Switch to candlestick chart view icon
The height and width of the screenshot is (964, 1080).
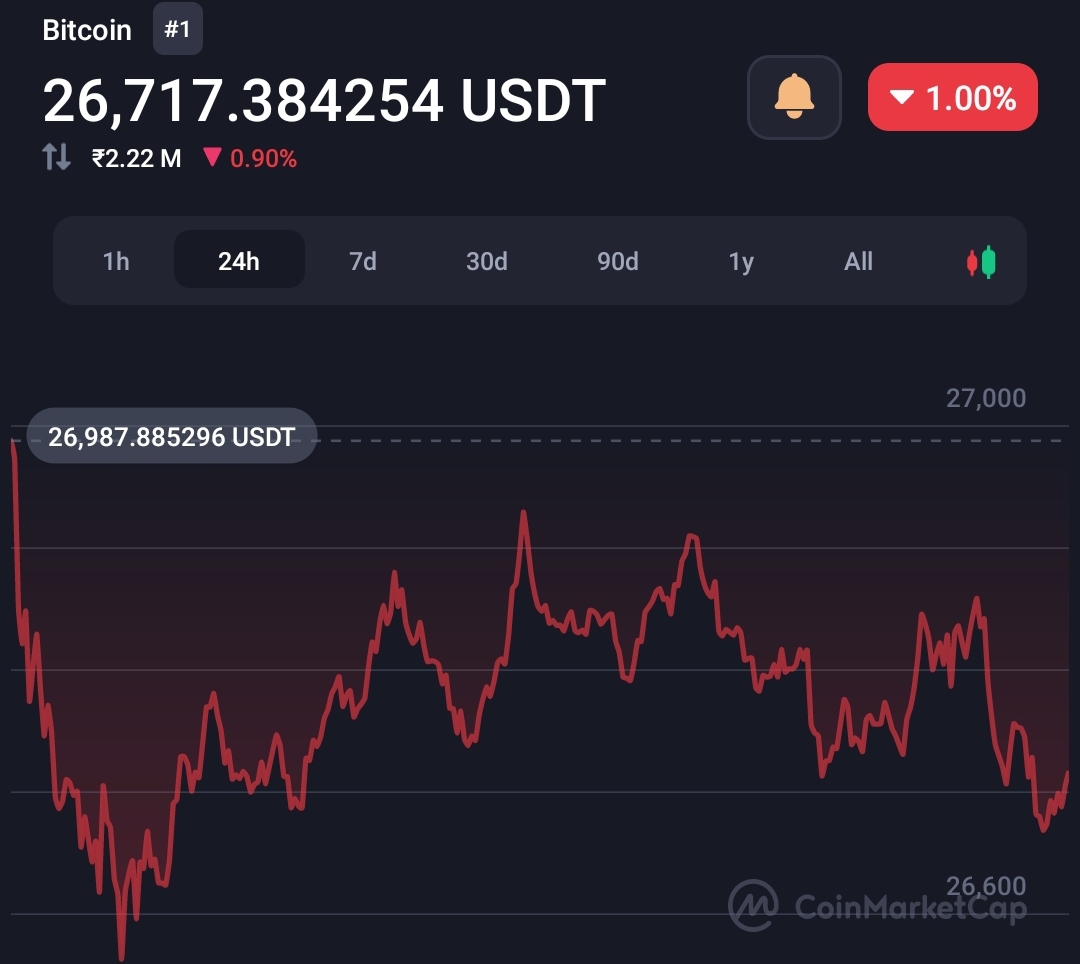click(981, 262)
